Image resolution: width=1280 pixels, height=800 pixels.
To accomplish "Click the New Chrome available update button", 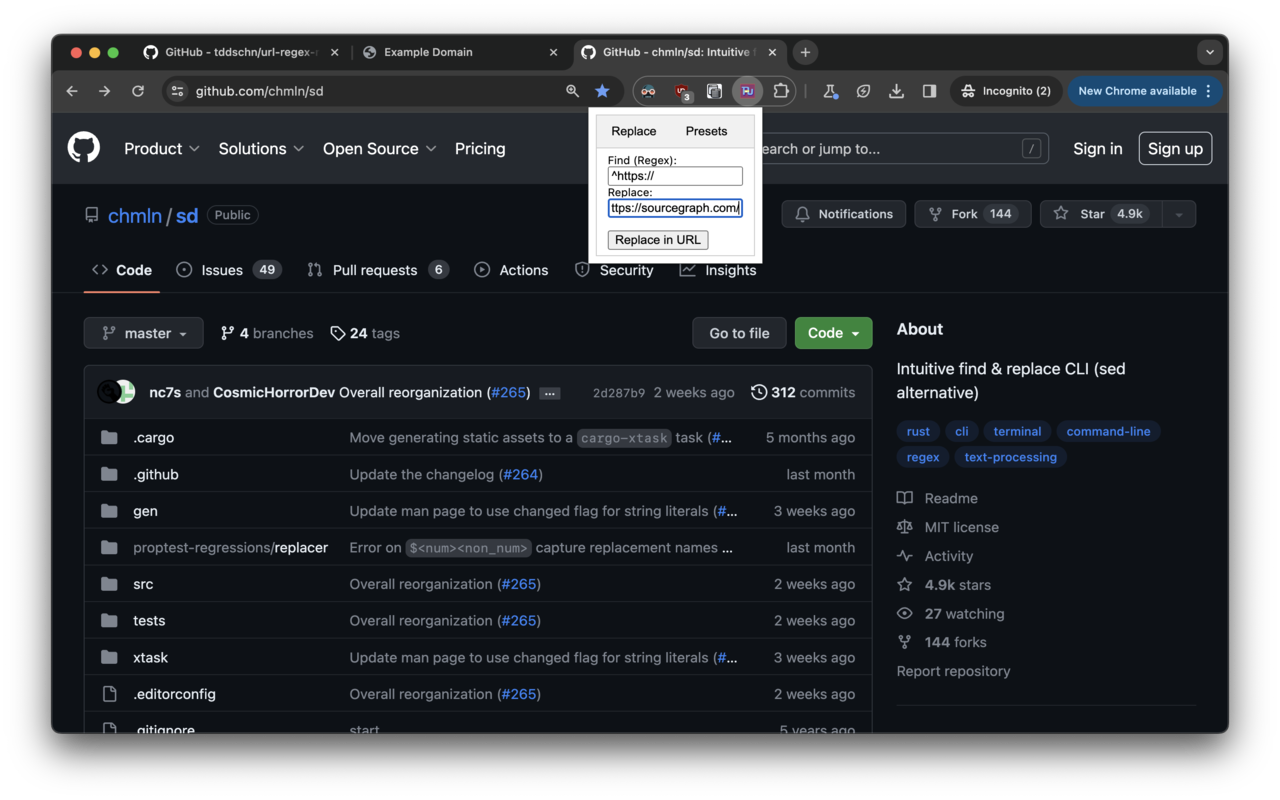I will pos(1144,91).
